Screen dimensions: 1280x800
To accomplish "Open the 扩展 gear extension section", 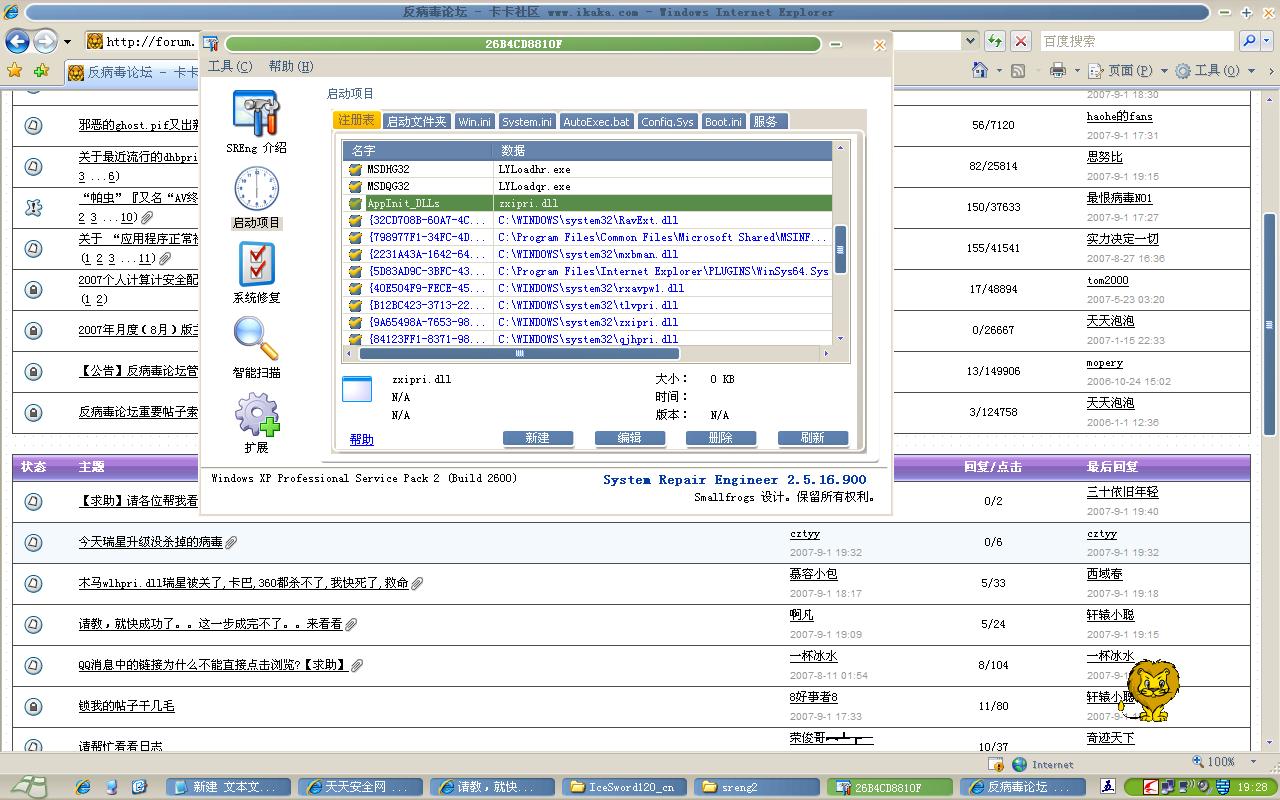I will (x=256, y=422).
